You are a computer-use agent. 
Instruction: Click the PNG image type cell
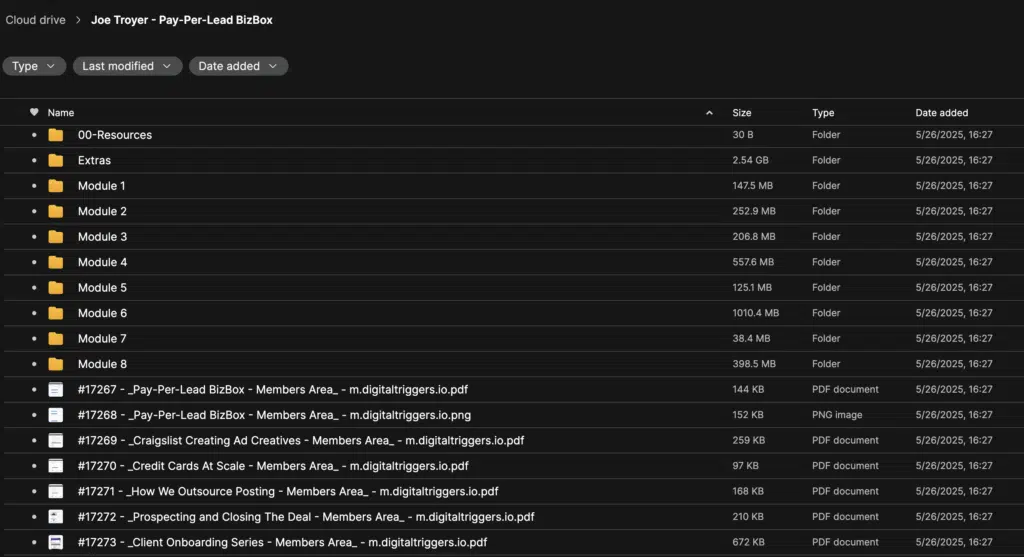point(837,415)
